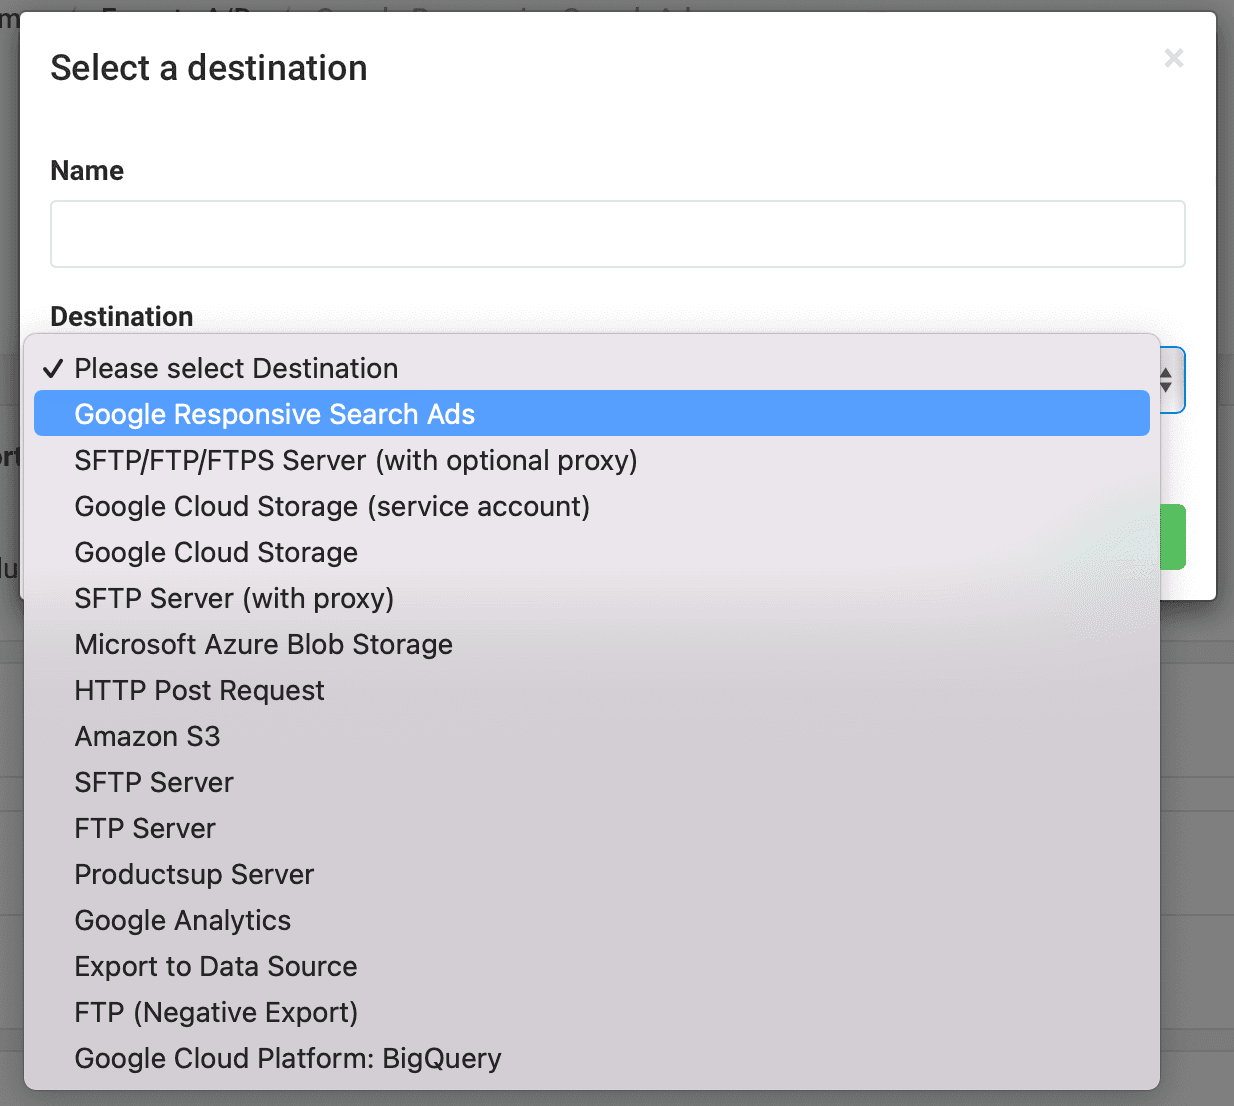Image resolution: width=1234 pixels, height=1106 pixels.
Task: Select Amazon S3 from the list
Action: [x=147, y=736]
